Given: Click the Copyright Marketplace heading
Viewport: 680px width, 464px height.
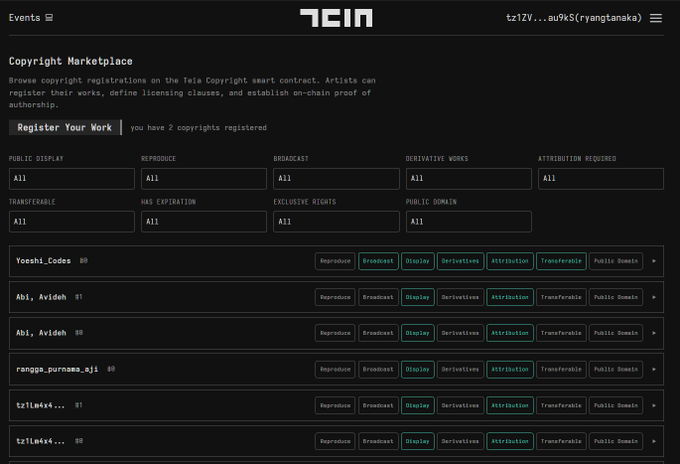Looking at the screenshot, I should [x=71, y=61].
